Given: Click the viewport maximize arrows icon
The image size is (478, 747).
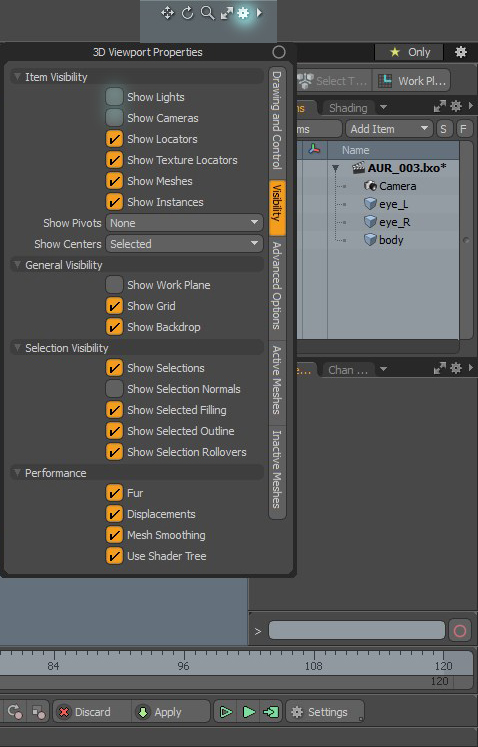Looking at the screenshot, I should (x=226, y=13).
